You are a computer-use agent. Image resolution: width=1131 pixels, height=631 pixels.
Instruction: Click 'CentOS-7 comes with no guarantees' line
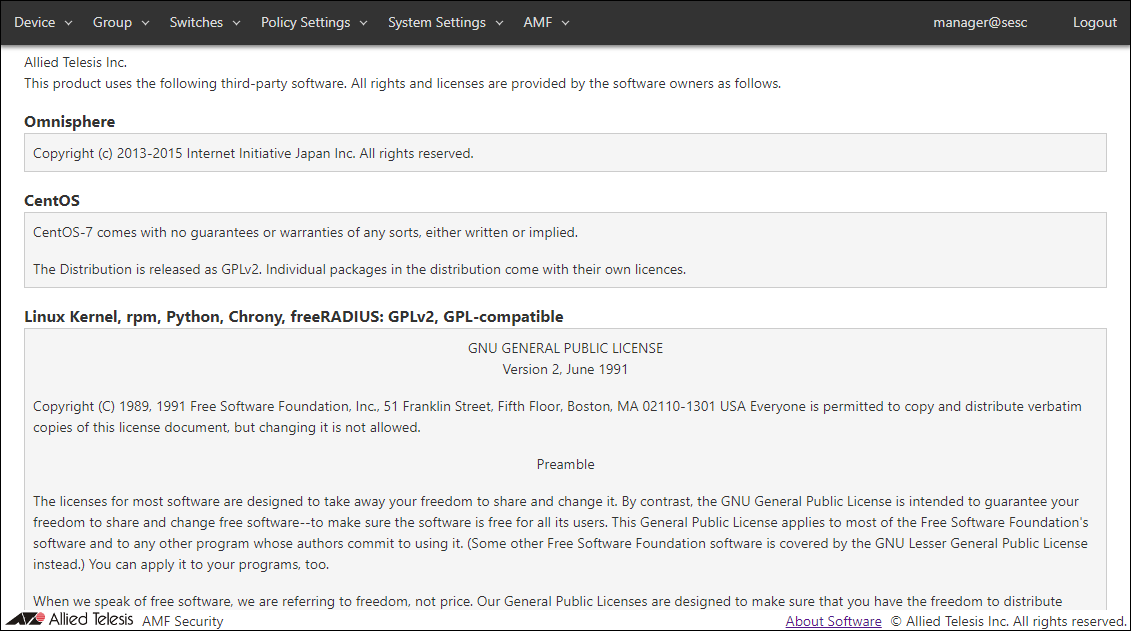[x=305, y=232]
